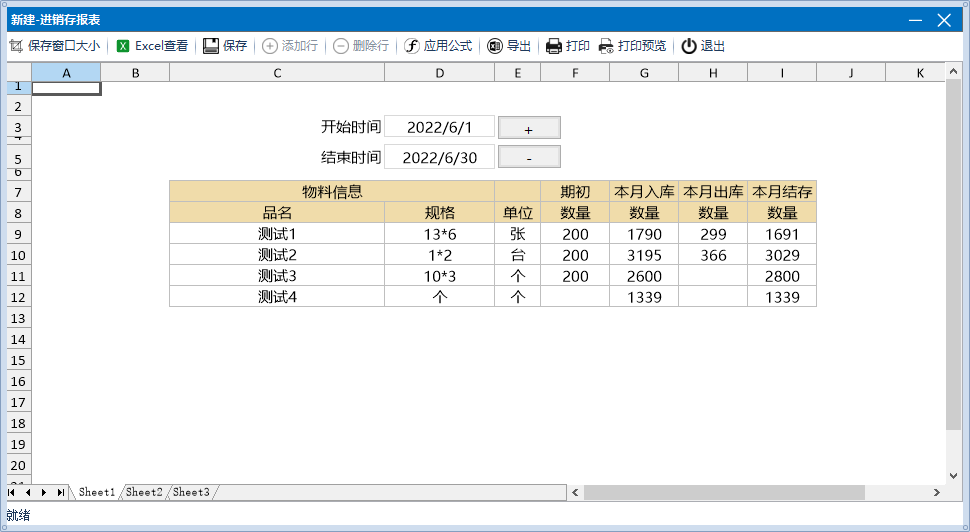The image size is (970, 532).
Task: Select row 9 header
Action: pyautogui.click(x=18, y=234)
